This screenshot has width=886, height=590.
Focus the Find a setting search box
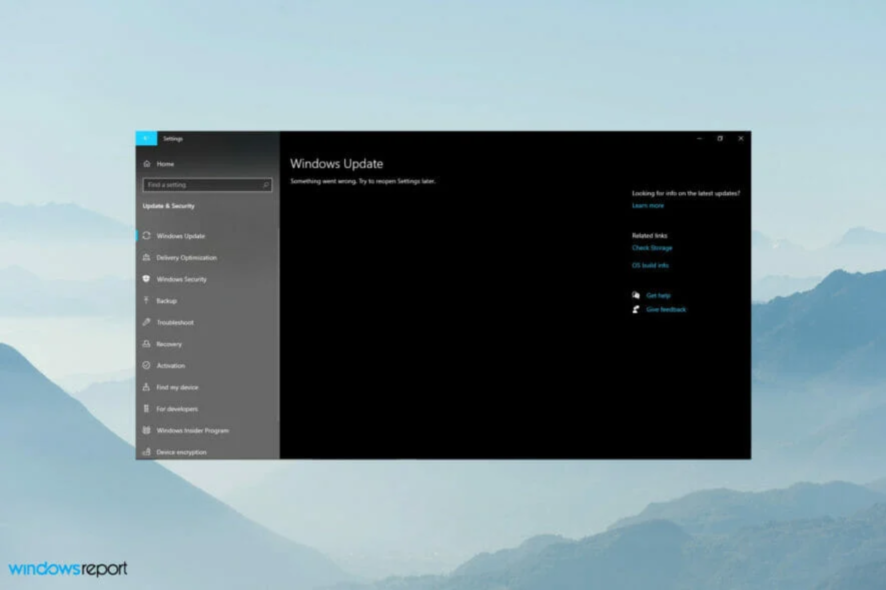click(x=207, y=185)
